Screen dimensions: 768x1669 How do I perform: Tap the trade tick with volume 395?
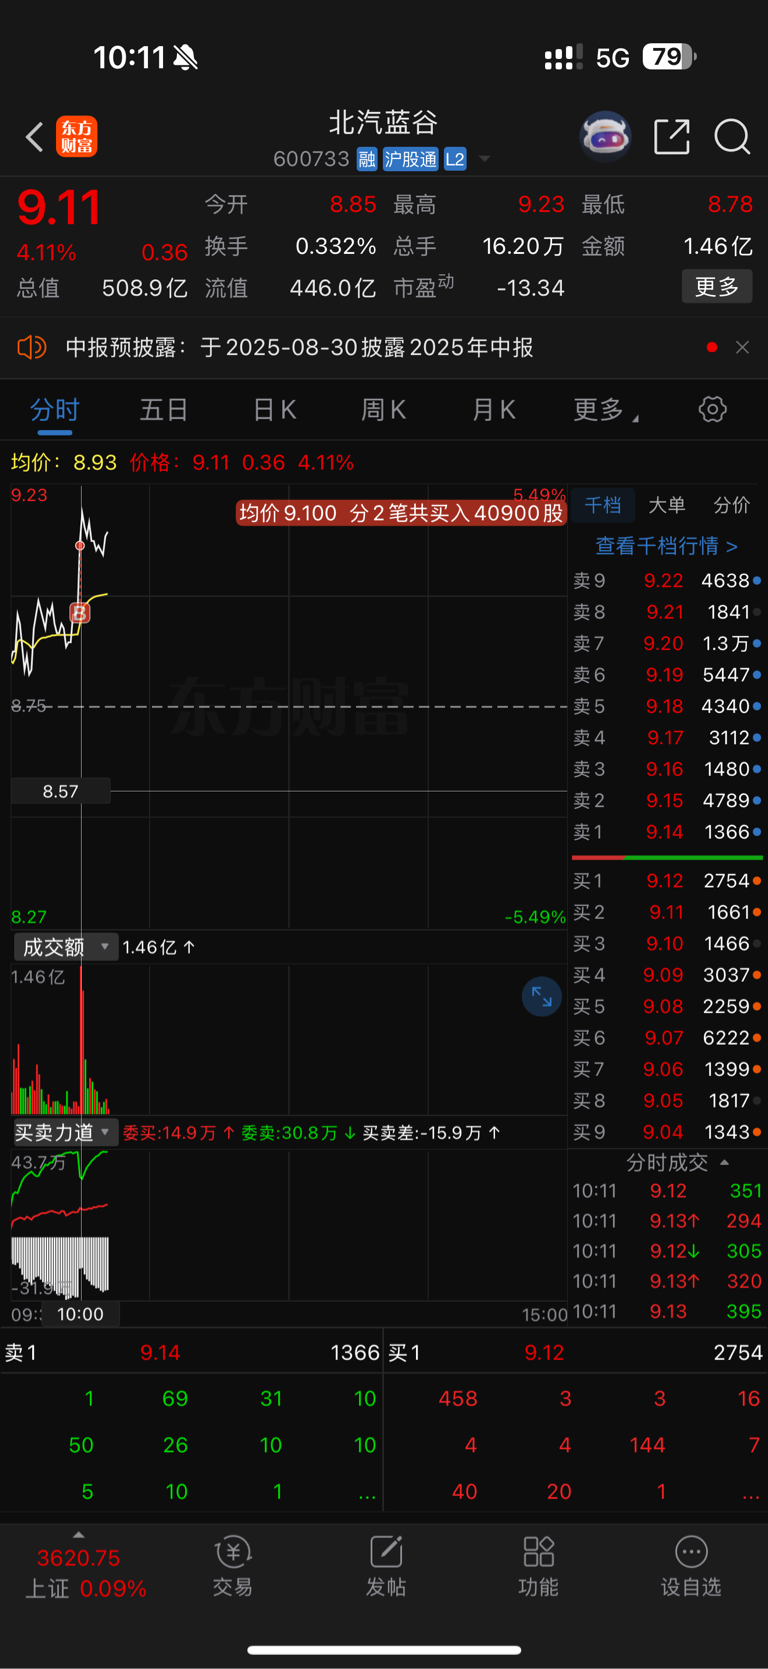pyautogui.click(x=667, y=1311)
